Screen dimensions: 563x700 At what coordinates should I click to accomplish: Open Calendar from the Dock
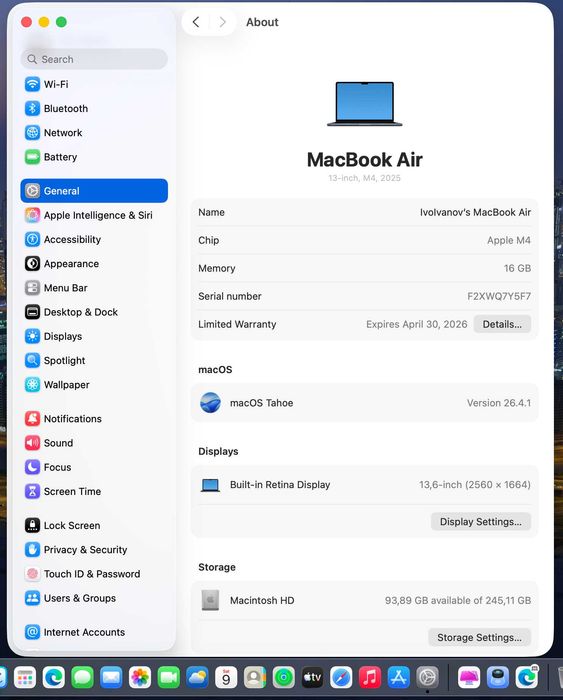(226, 677)
